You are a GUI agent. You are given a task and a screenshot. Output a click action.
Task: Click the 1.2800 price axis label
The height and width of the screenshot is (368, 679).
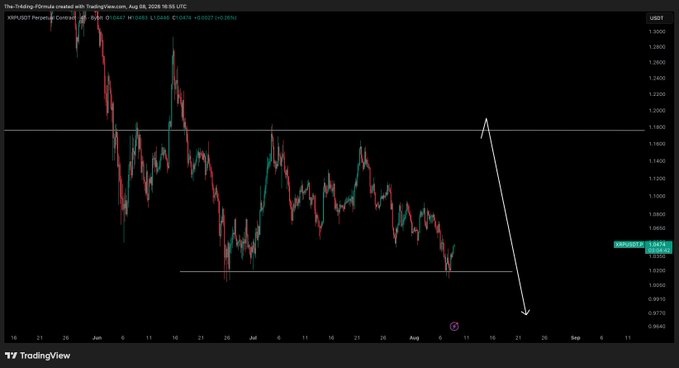point(657,47)
